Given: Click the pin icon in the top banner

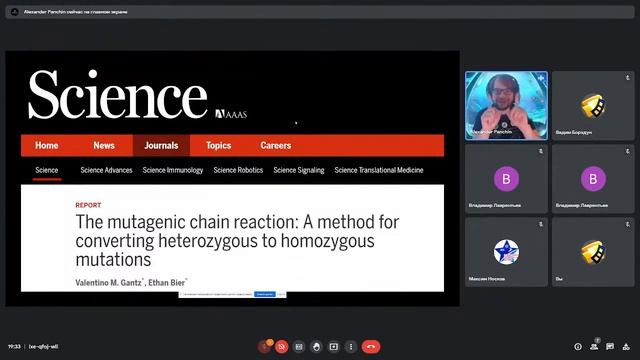Looking at the screenshot, I should [x=15, y=12].
